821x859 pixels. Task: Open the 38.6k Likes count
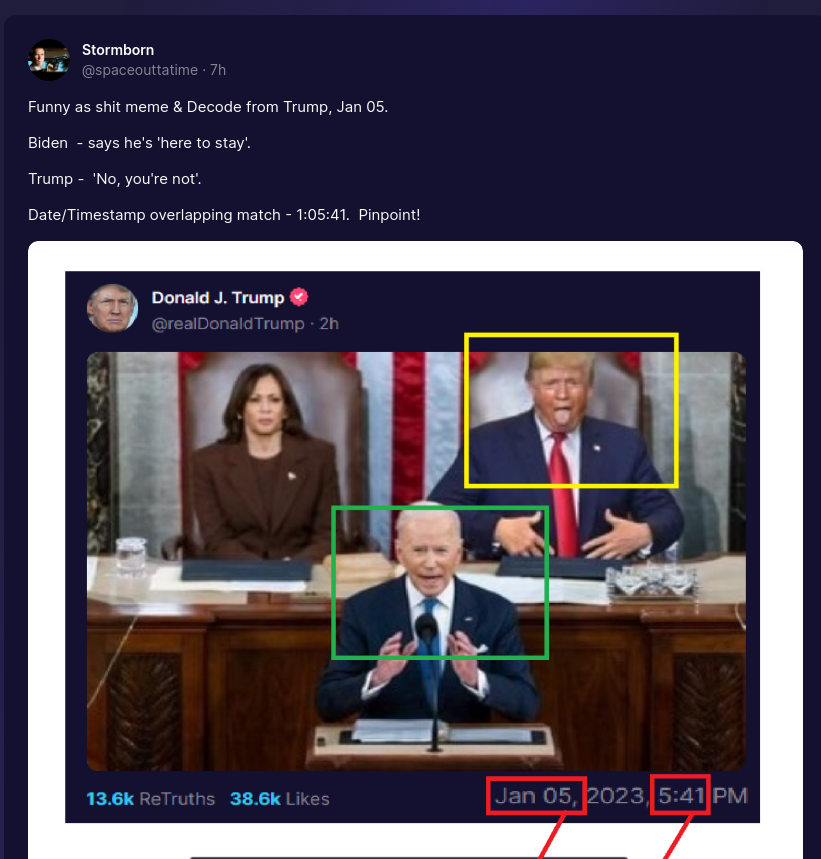[279, 799]
